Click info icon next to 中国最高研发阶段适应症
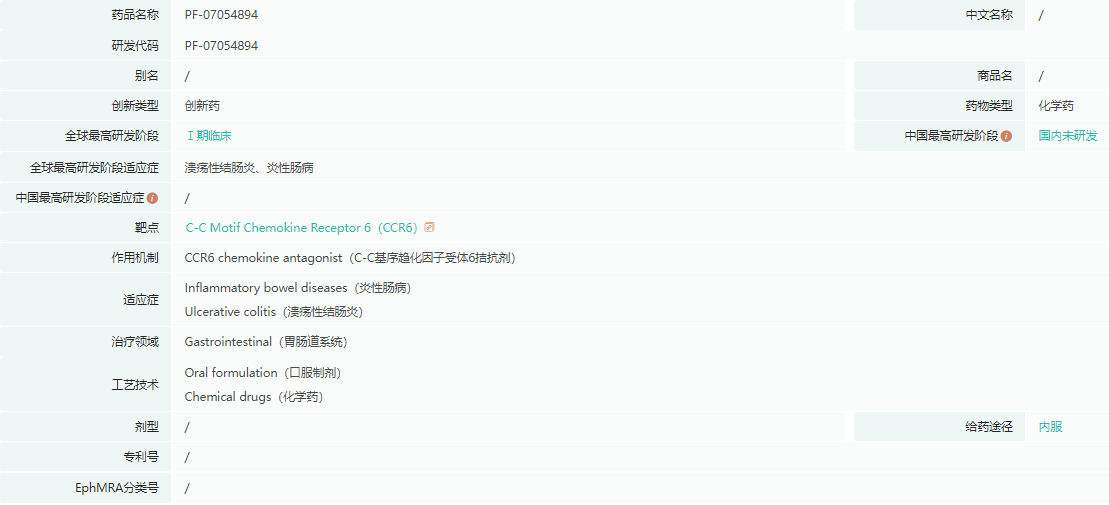The height and width of the screenshot is (505, 1109). coord(152,198)
